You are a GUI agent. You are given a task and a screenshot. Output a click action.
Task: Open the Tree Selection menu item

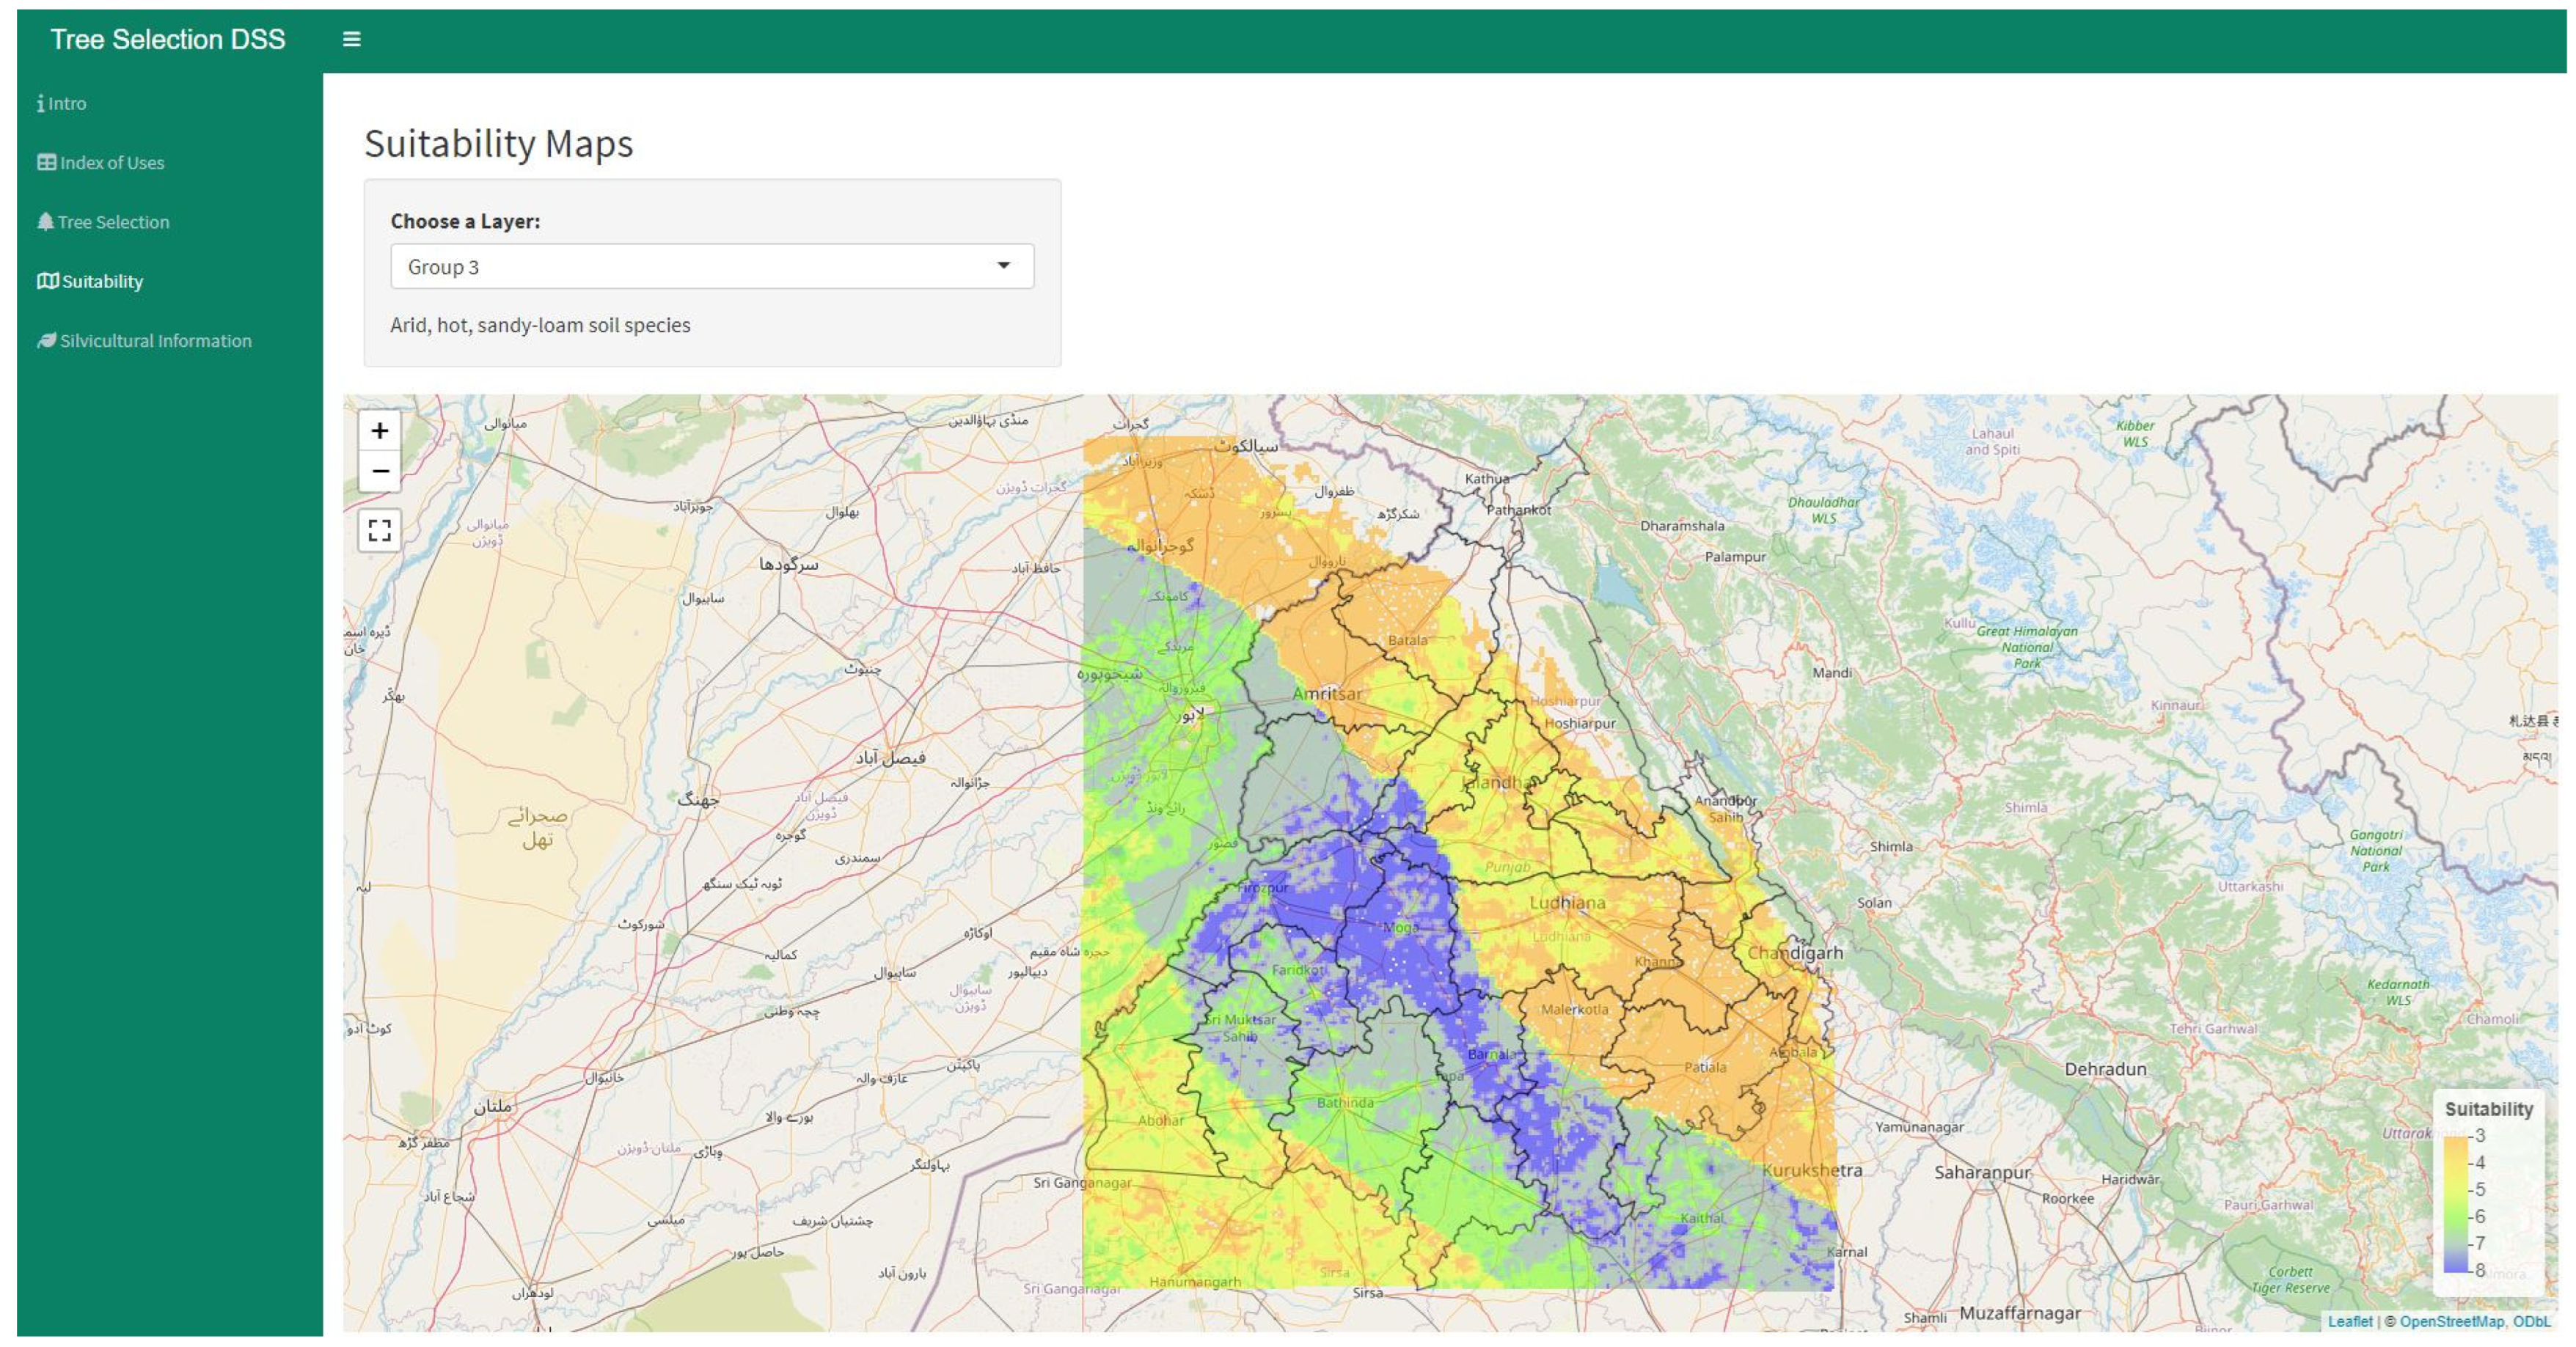pyautogui.click(x=113, y=222)
